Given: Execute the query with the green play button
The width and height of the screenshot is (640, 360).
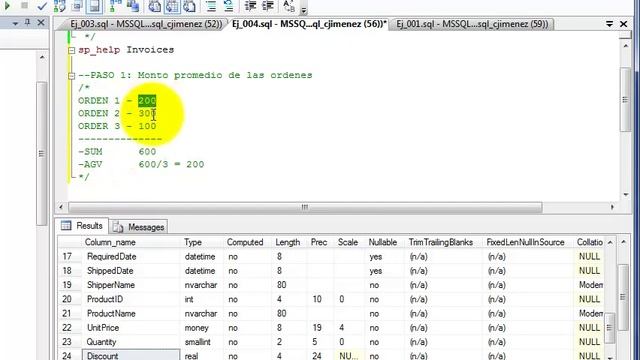Looking at the screenshot, I should pyautogui.click(x=7, y=6).
